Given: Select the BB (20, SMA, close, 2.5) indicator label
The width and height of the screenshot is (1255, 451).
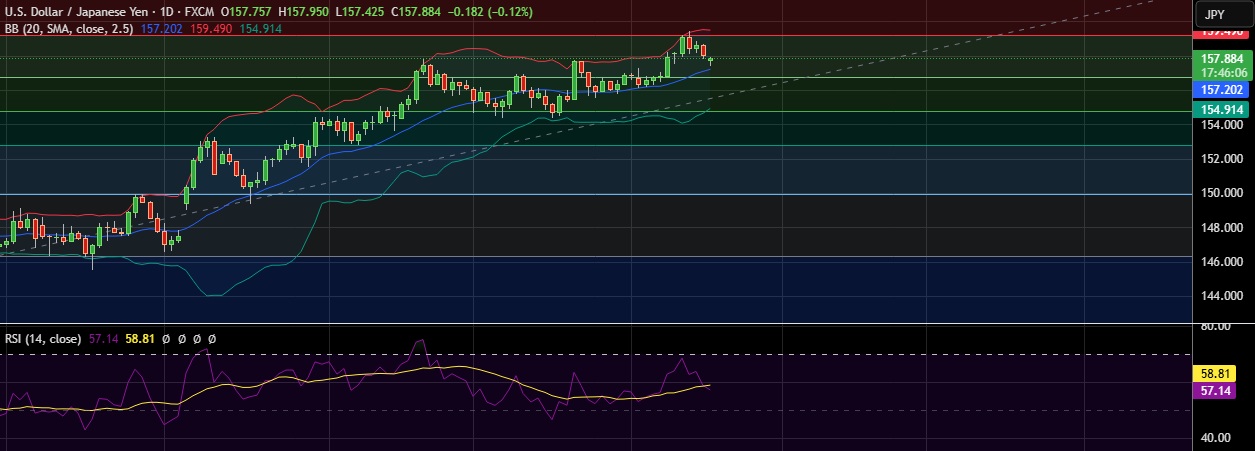Looking at the screenshot, I should 71,29.
